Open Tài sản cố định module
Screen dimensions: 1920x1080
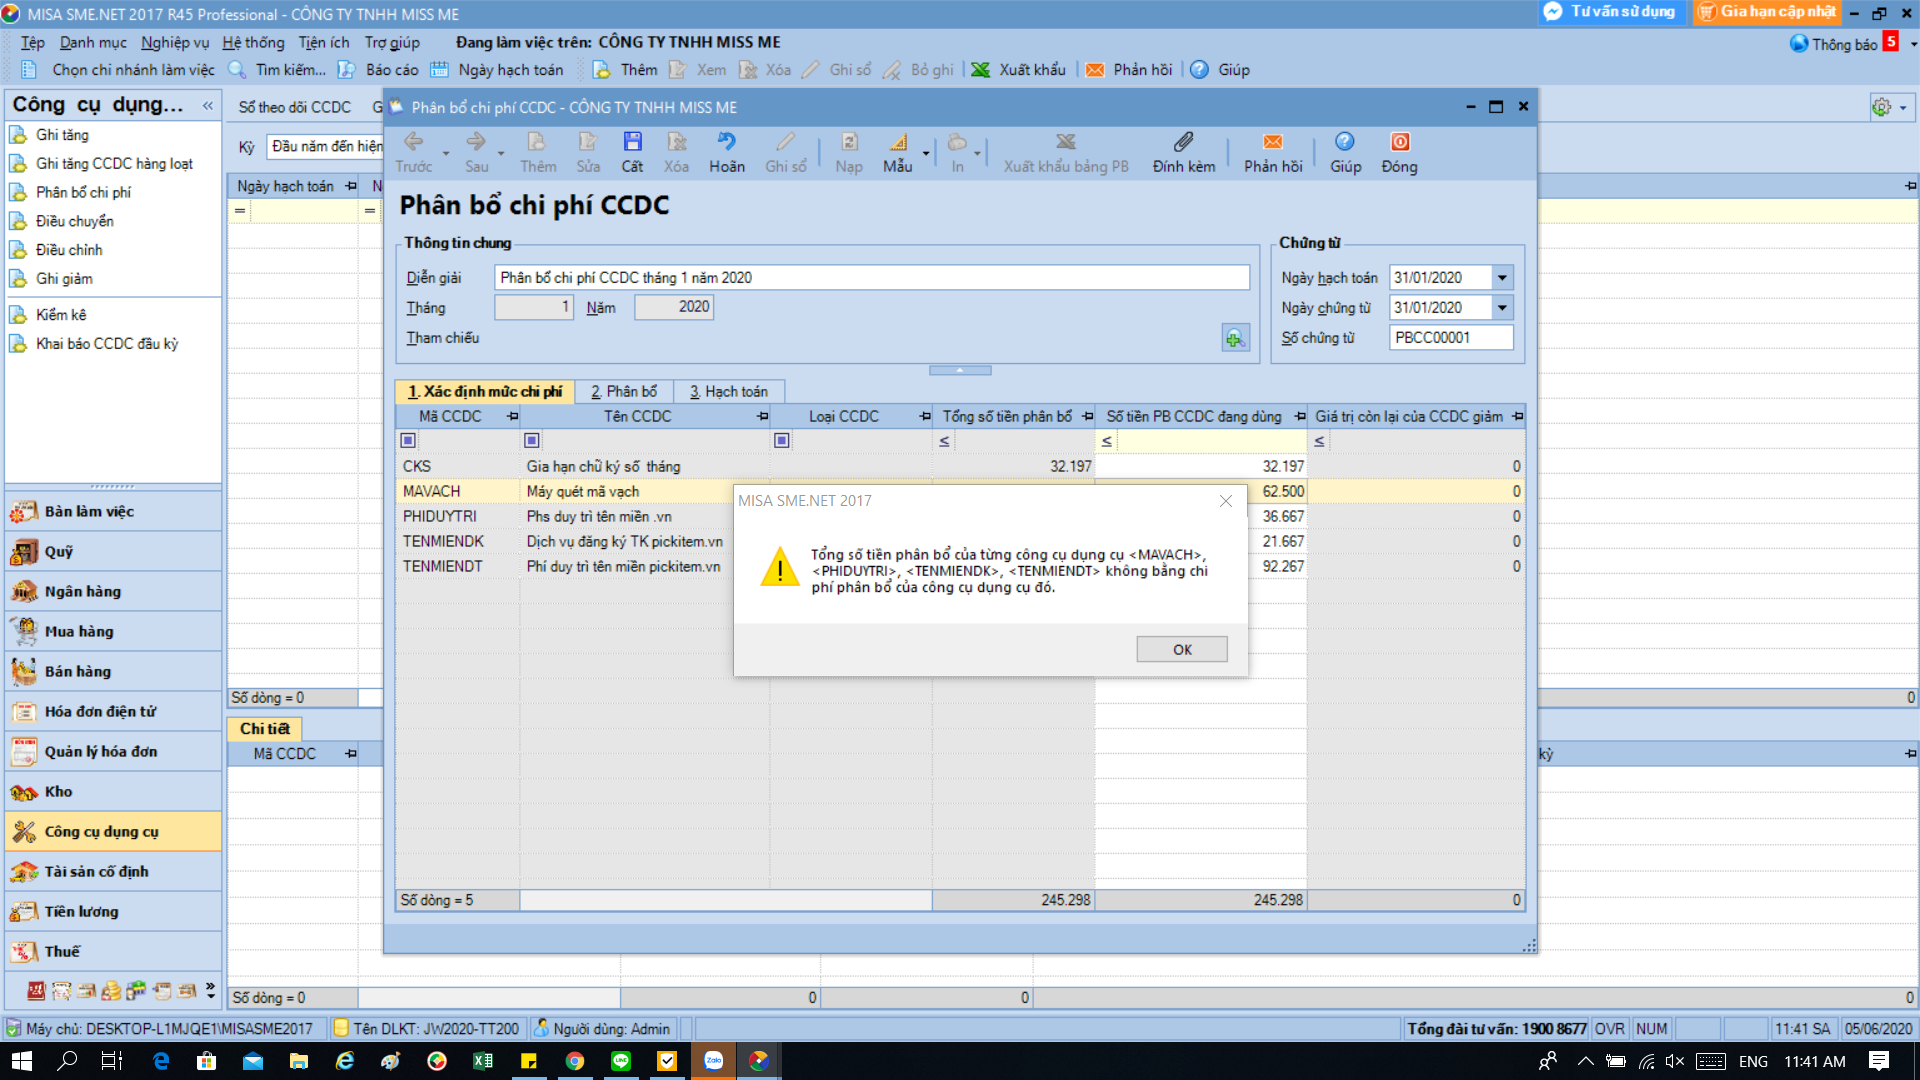(x=96, y=871)
